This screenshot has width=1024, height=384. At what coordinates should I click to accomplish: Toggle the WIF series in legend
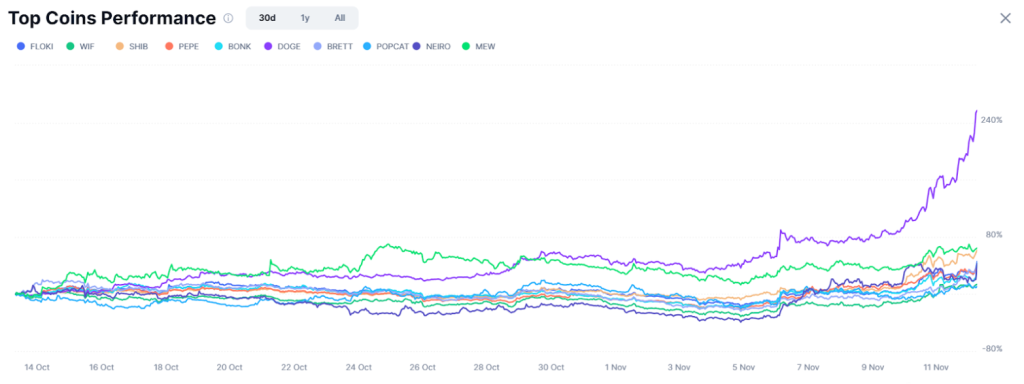click(x=80, y=46)
